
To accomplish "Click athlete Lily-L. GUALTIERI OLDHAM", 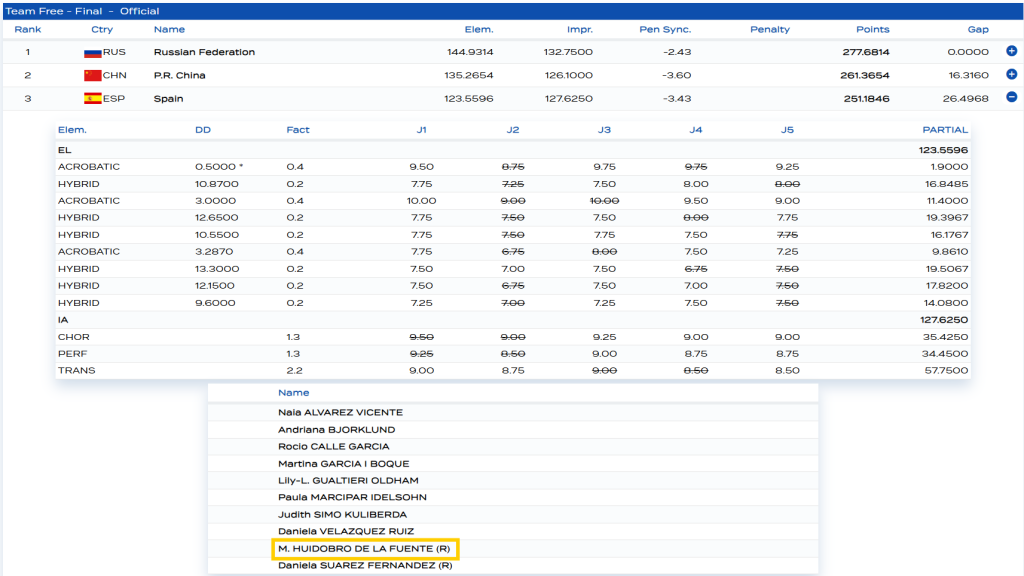I will [348, 481].
